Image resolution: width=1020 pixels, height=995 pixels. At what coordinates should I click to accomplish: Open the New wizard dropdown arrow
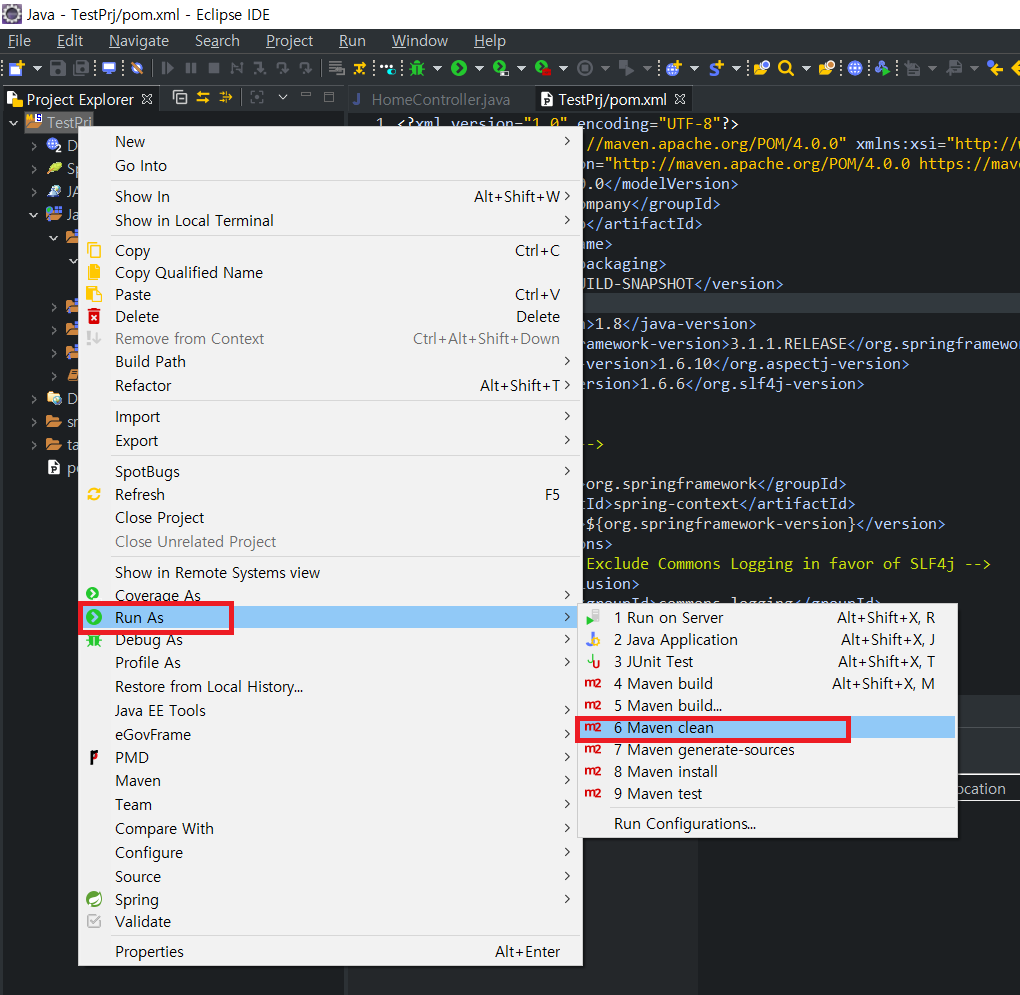pos(37,68)
